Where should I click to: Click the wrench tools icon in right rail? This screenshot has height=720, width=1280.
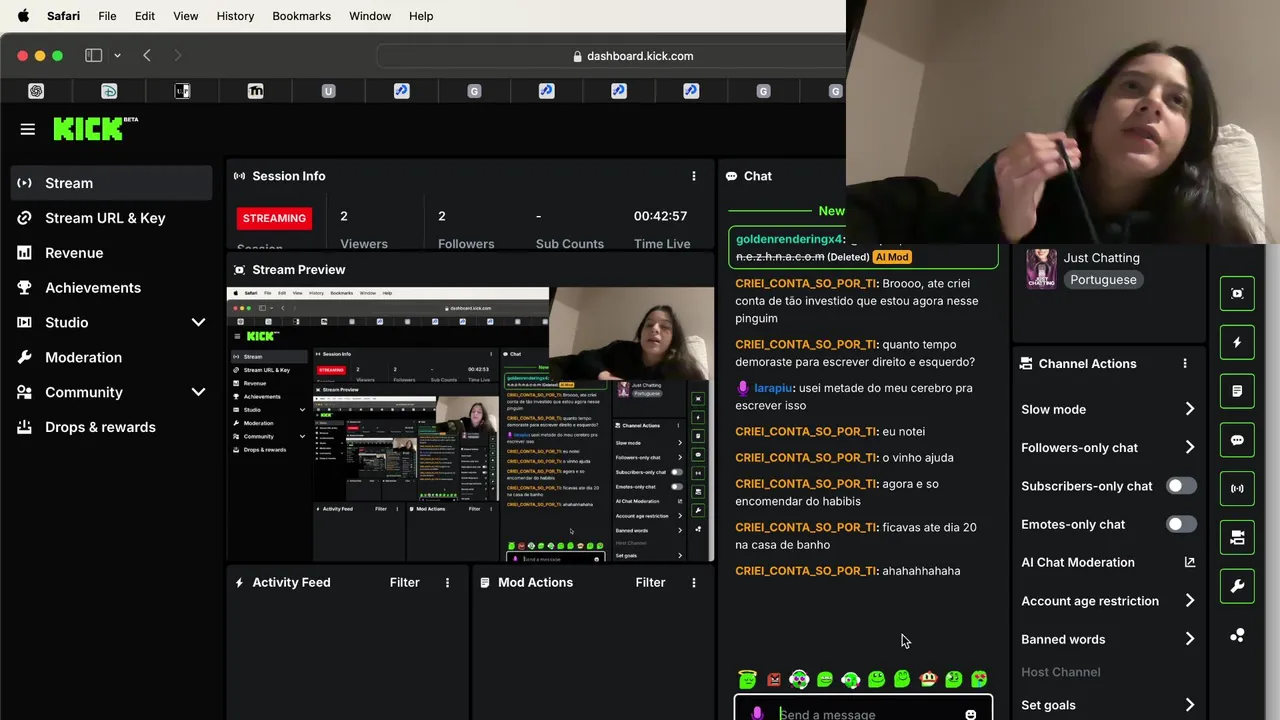point(1237,586)
